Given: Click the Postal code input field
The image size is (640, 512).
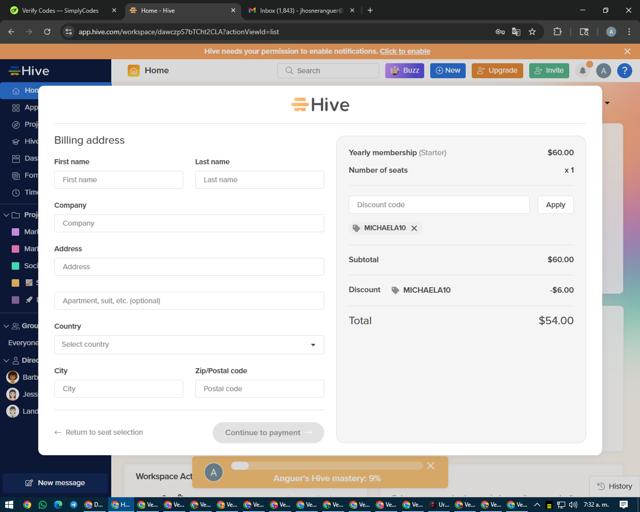Looking at the screenshot, I should (x=260, y=389).
